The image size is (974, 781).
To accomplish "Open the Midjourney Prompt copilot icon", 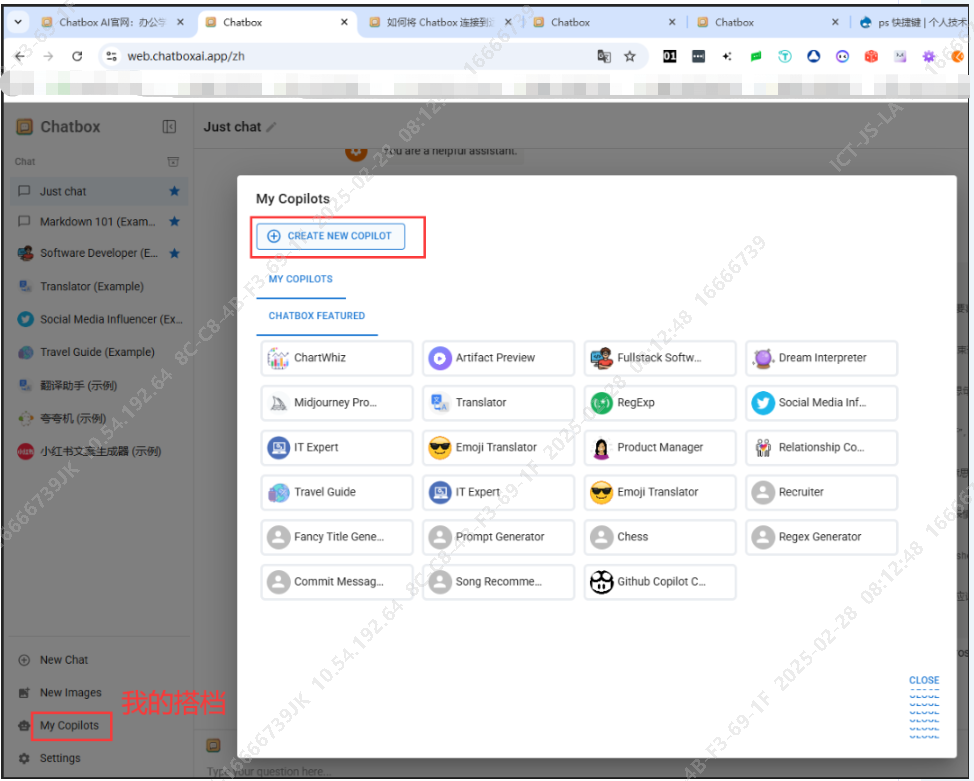I will pyautogui.click(x=278, y=403).
